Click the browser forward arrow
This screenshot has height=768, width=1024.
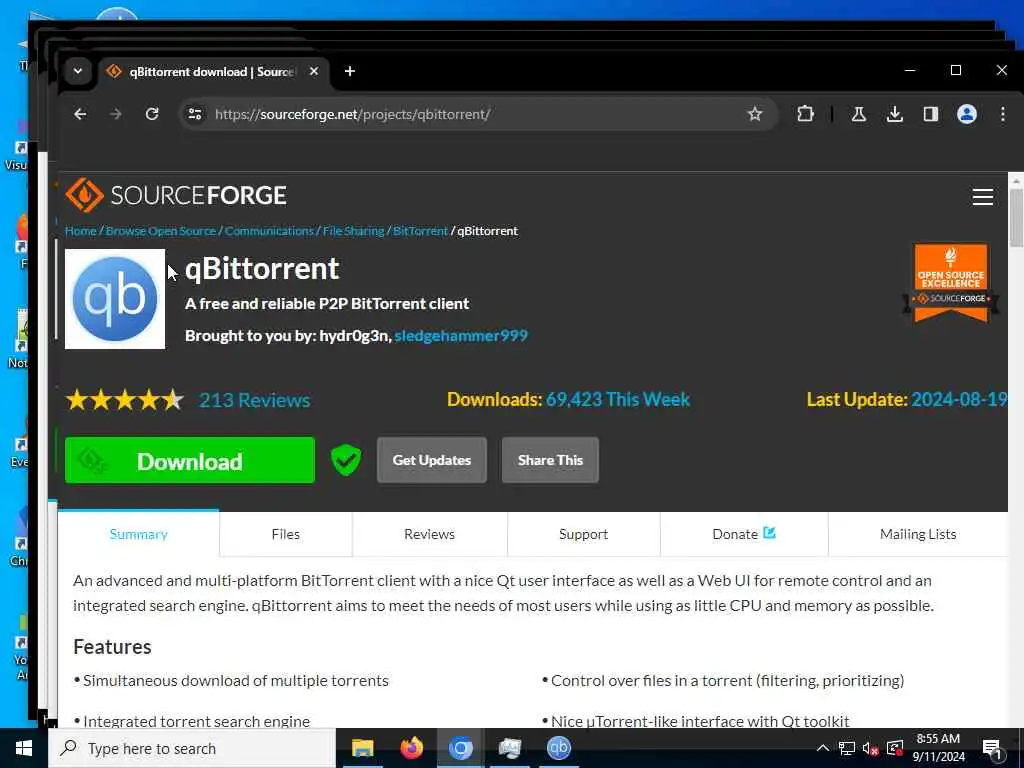click(116, 114)
